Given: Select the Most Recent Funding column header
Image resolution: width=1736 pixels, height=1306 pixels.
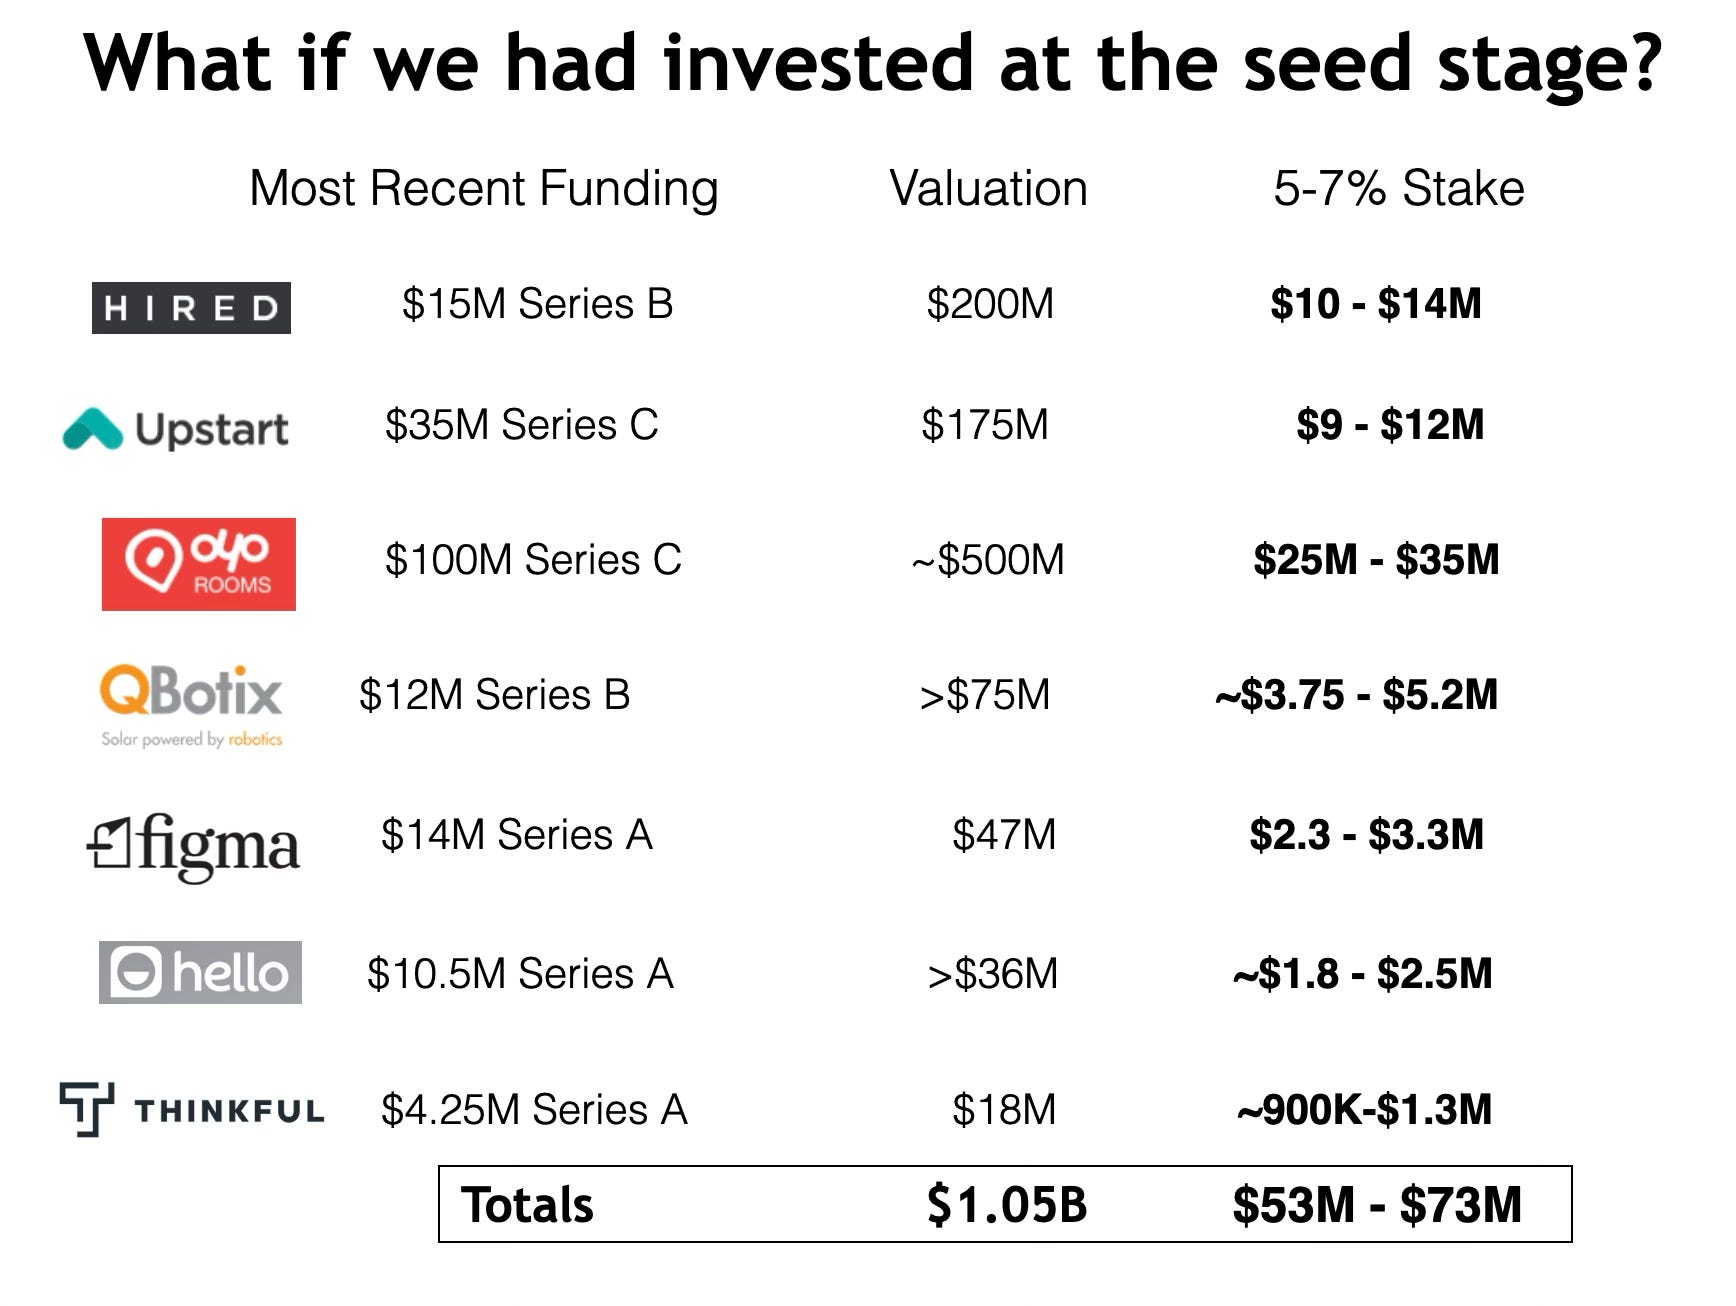Looking at the screenshot, I should pyautogui.click(x=484, y=190).
